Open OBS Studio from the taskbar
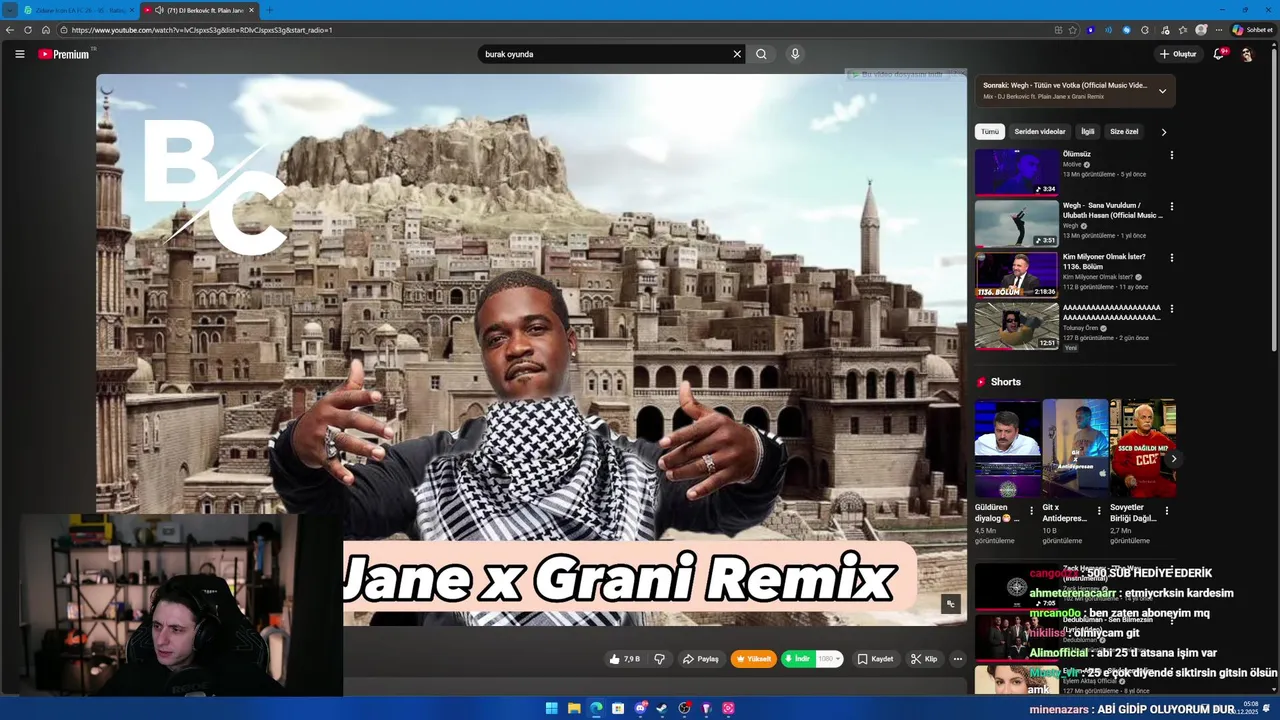Viewport: 1280px width, 720px height. coord(685,708)
